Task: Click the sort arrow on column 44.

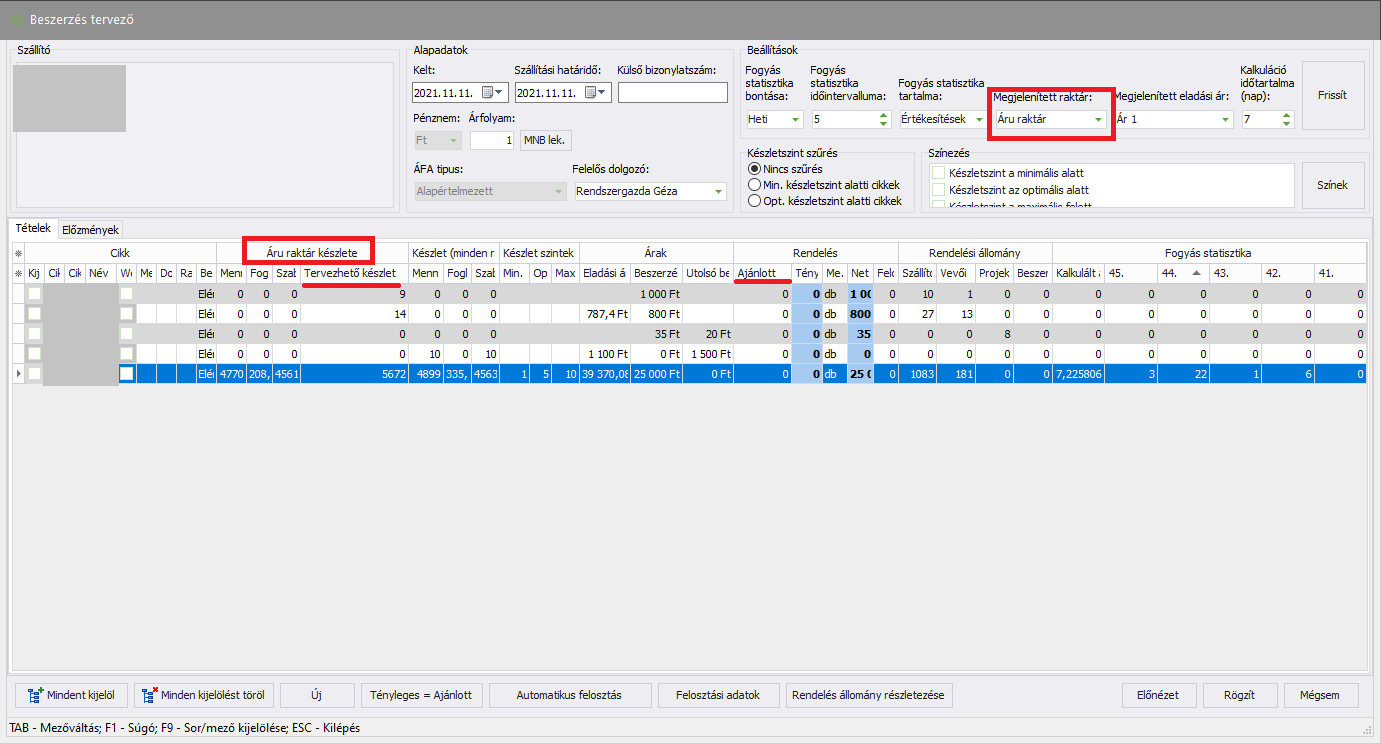Action: coord(1196,273)
